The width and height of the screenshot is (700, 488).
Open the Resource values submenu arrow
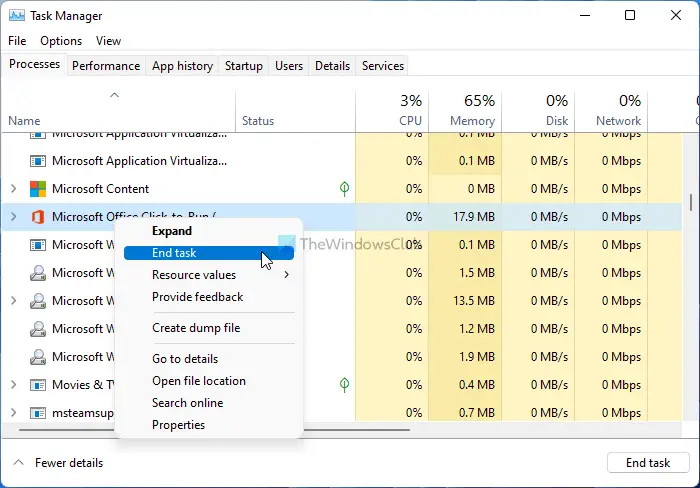pyautogui.click(x=287, y=275)
